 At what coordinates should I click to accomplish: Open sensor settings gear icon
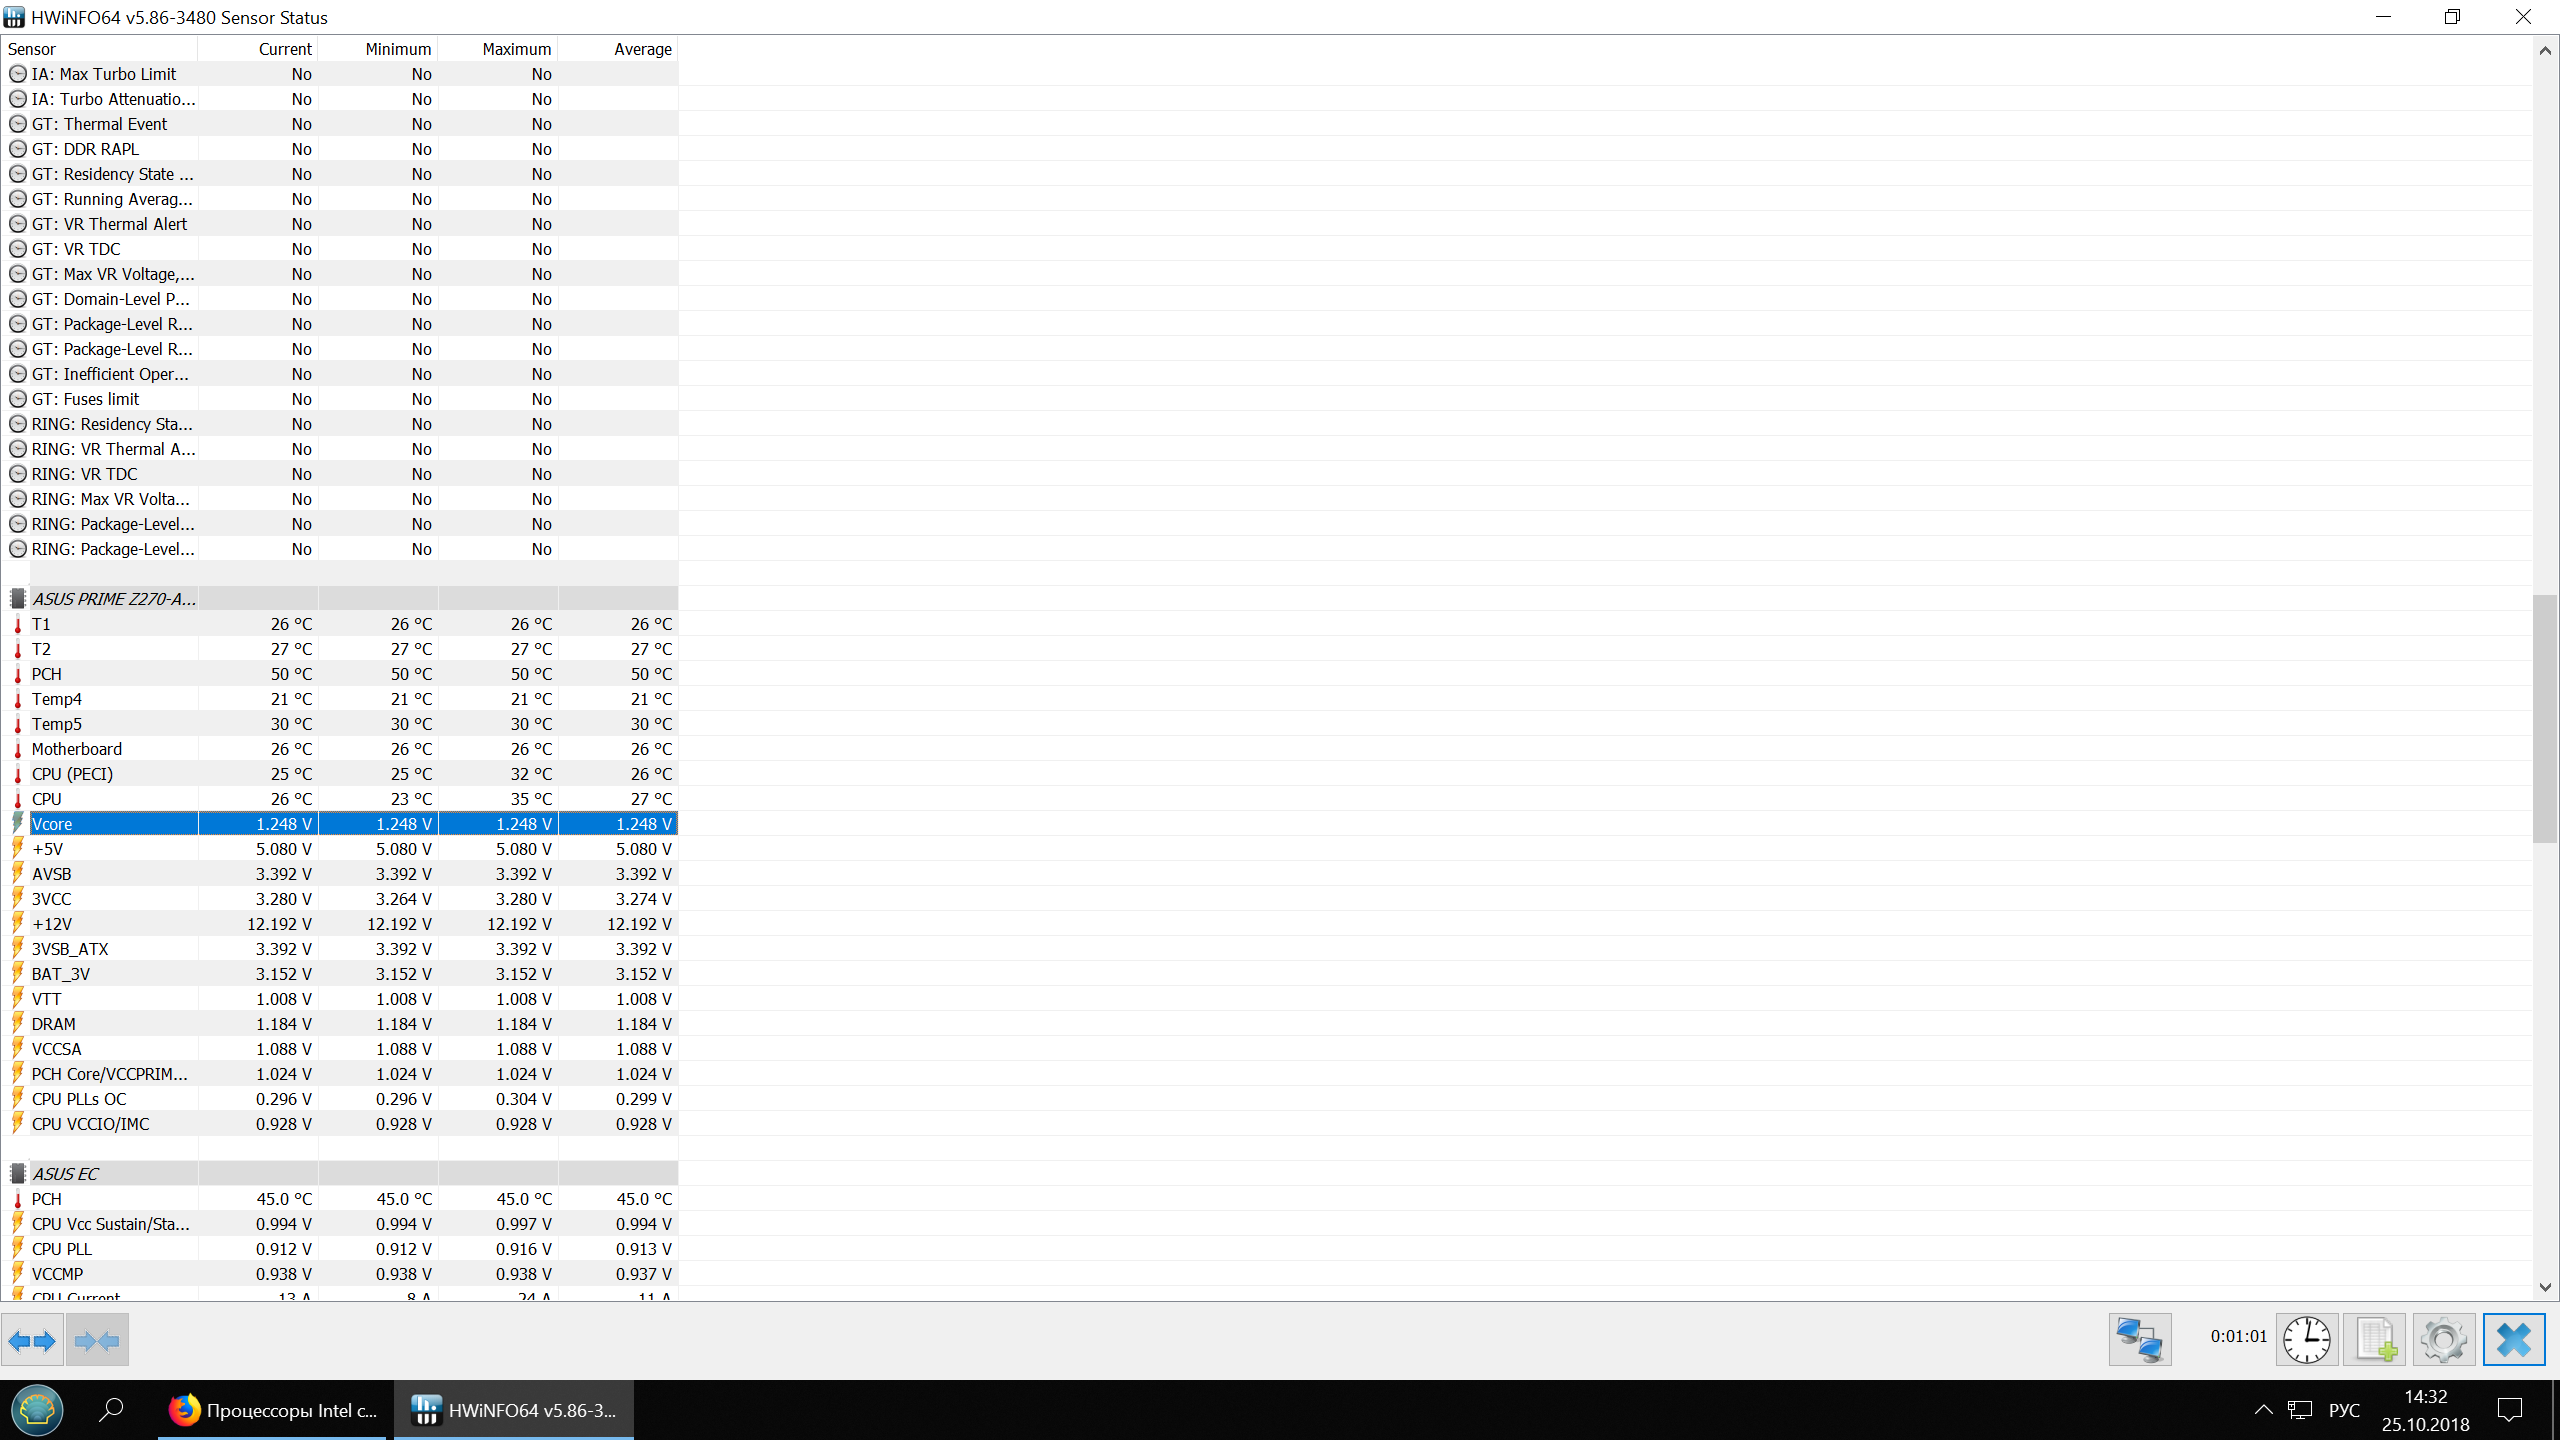[x=2444, y=1340]
